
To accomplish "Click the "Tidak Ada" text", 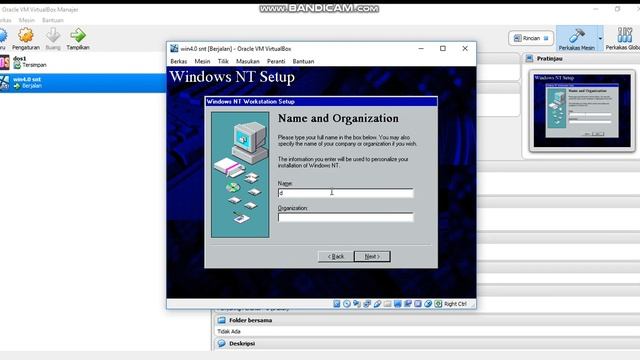I will click(229, 331).
